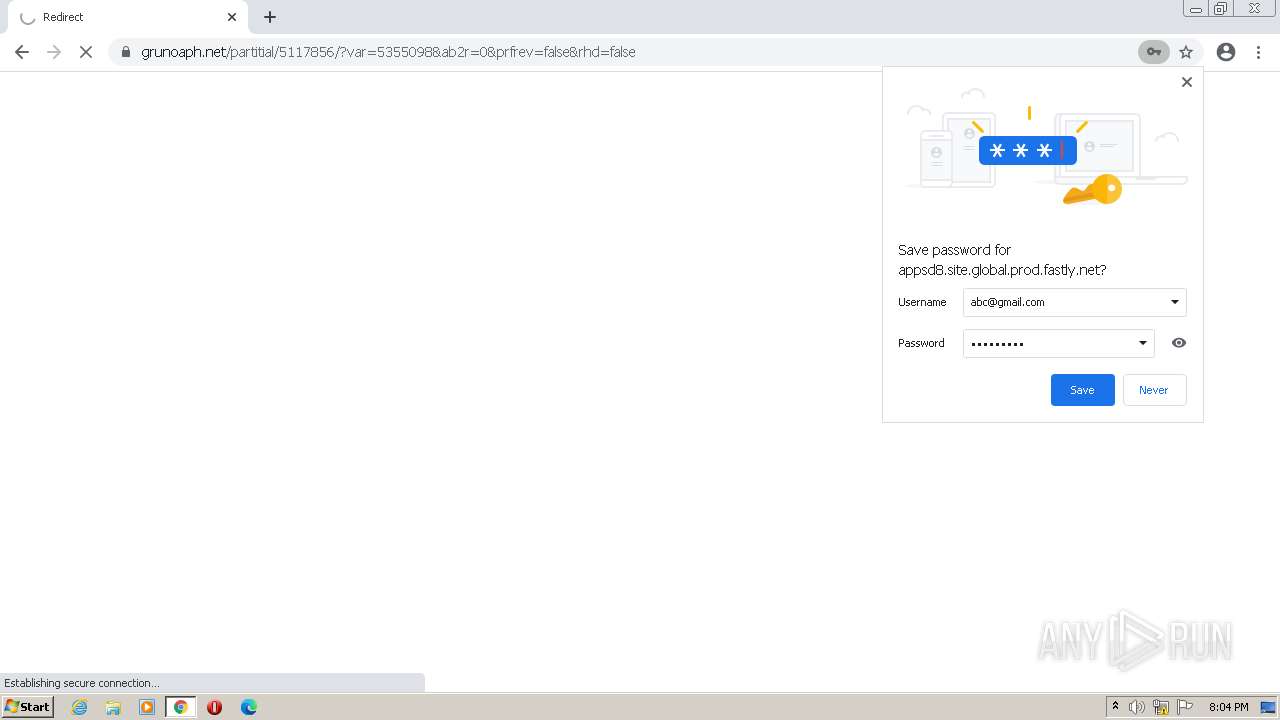The image size is (1280, 720).
Task: Launch Internet Explorer from taskbar
Action: [x=79, y=707]
